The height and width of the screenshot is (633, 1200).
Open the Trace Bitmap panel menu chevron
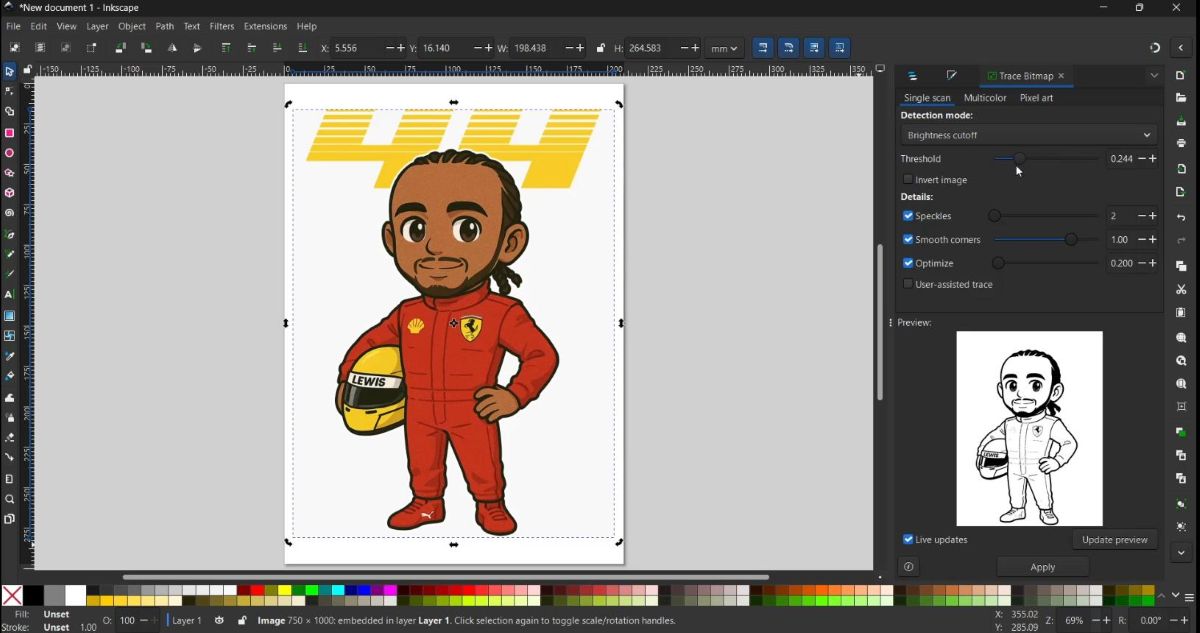tap(1154, 75)
